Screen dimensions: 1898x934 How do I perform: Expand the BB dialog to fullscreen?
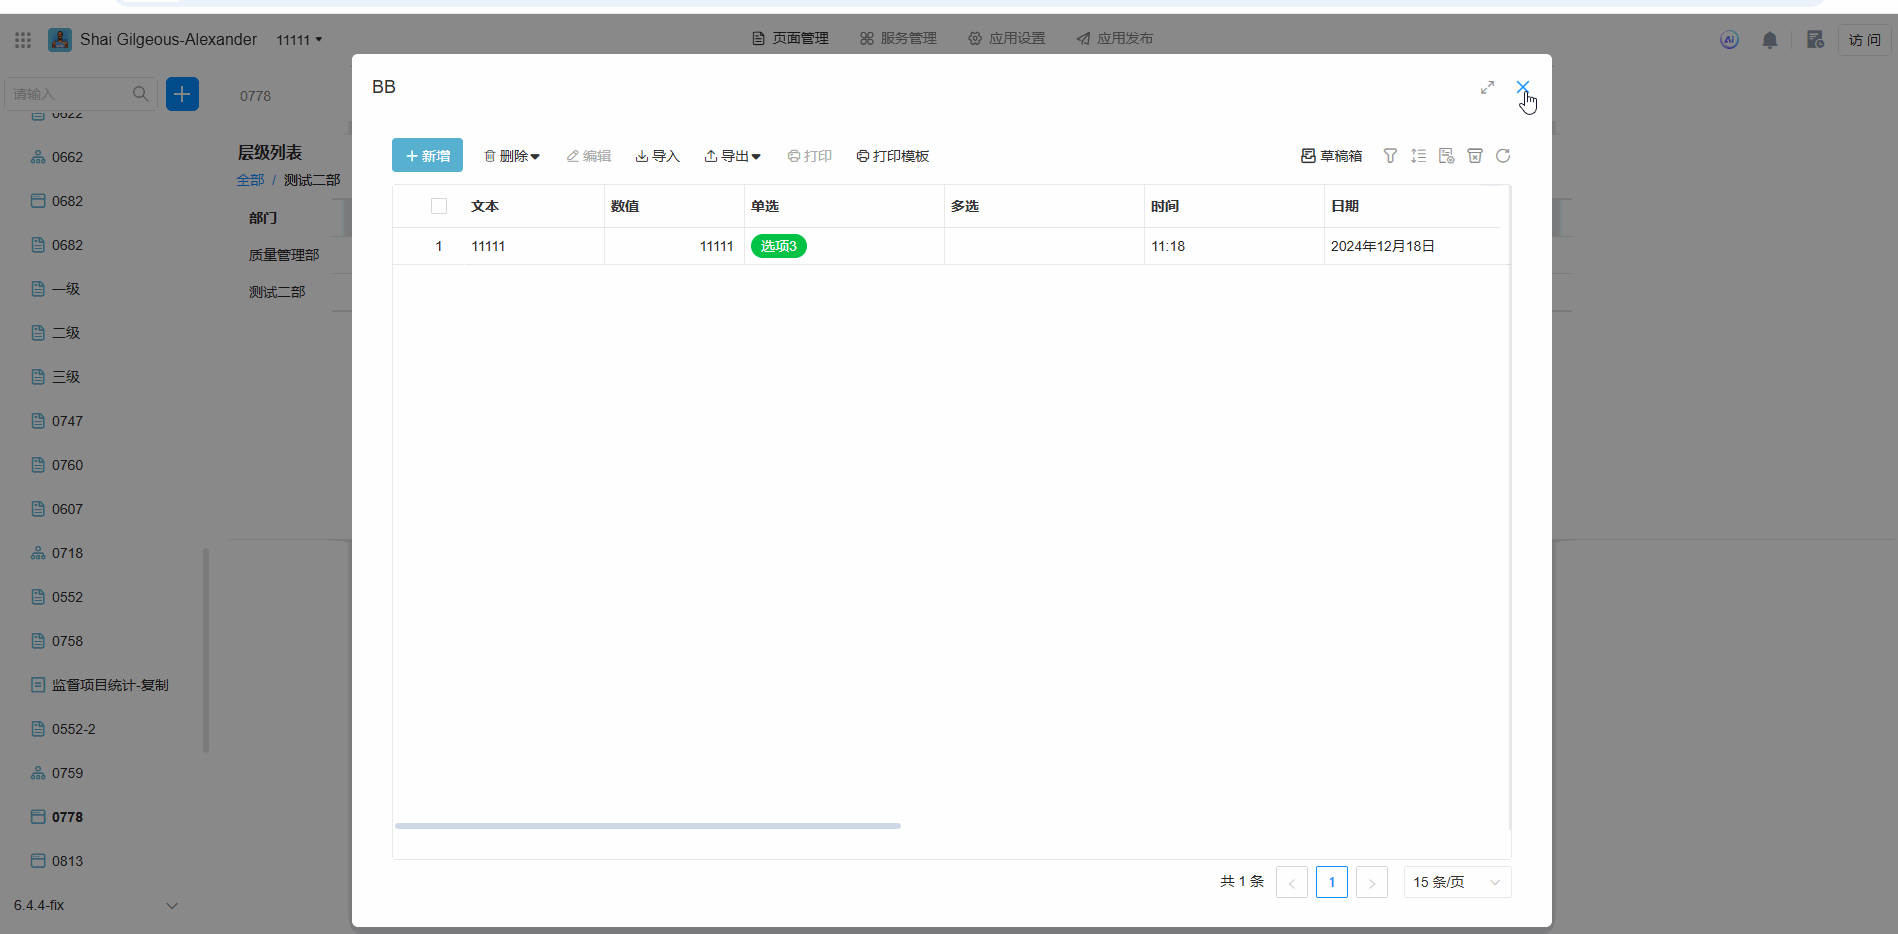click(1487, 88)
